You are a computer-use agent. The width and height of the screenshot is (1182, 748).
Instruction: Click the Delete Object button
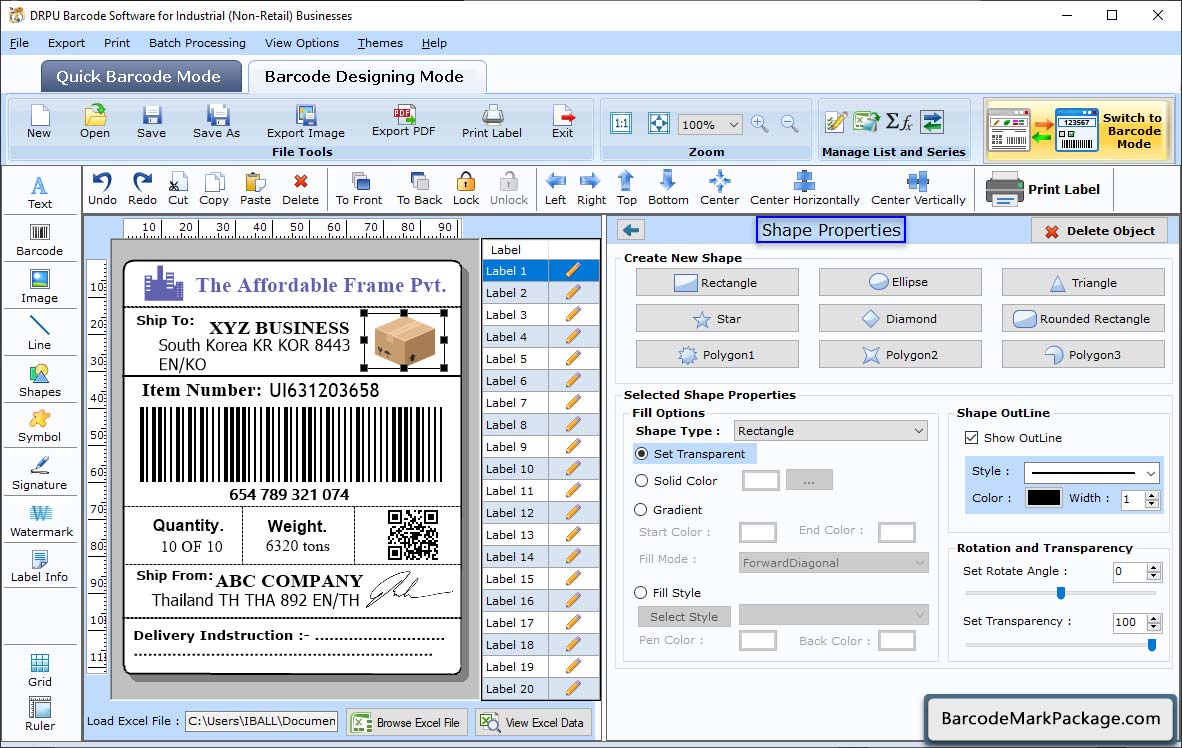coord(1099,231)
